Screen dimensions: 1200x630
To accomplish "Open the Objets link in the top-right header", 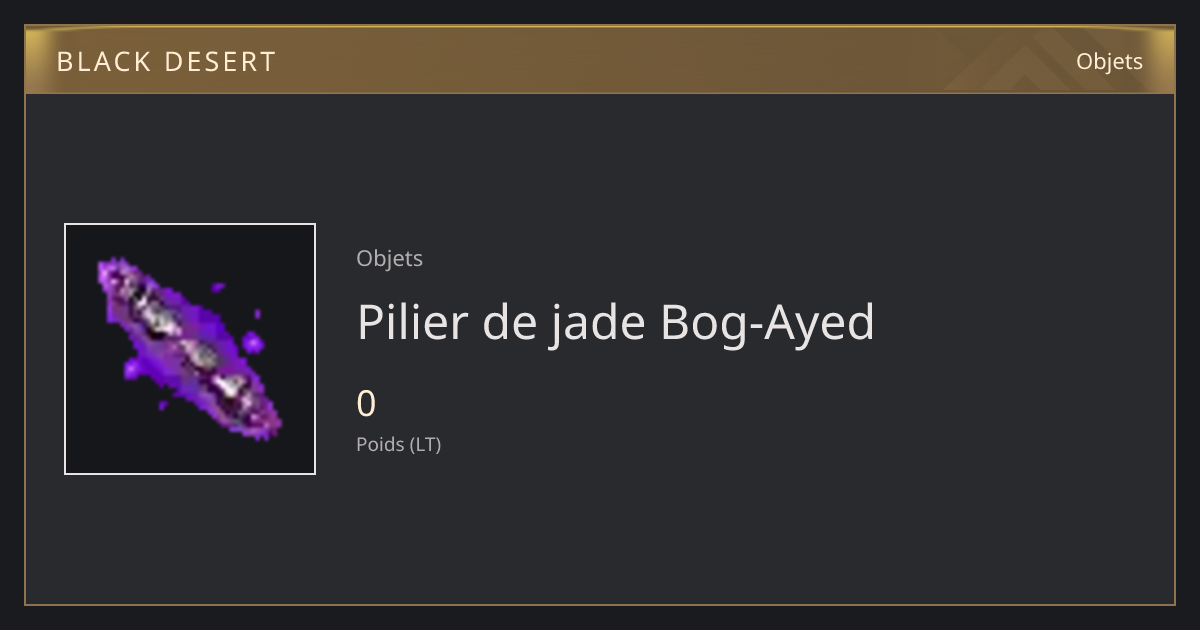I will coord(1109,61).
